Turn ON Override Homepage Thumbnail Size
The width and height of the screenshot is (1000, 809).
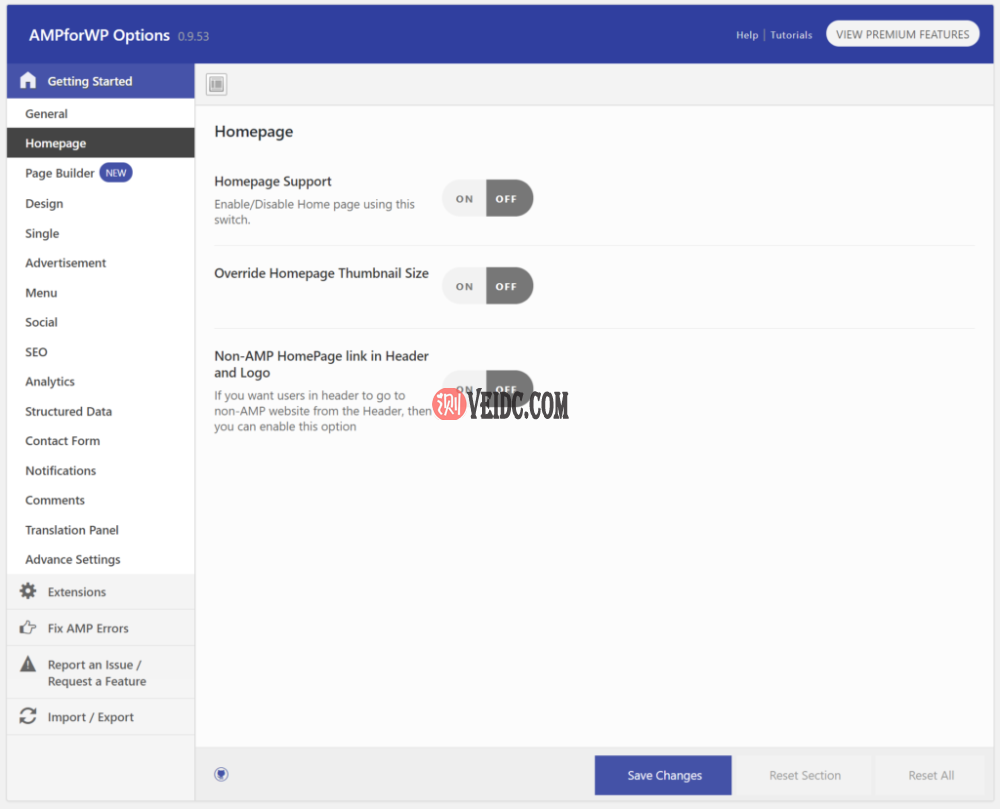[x=464, y=286]
